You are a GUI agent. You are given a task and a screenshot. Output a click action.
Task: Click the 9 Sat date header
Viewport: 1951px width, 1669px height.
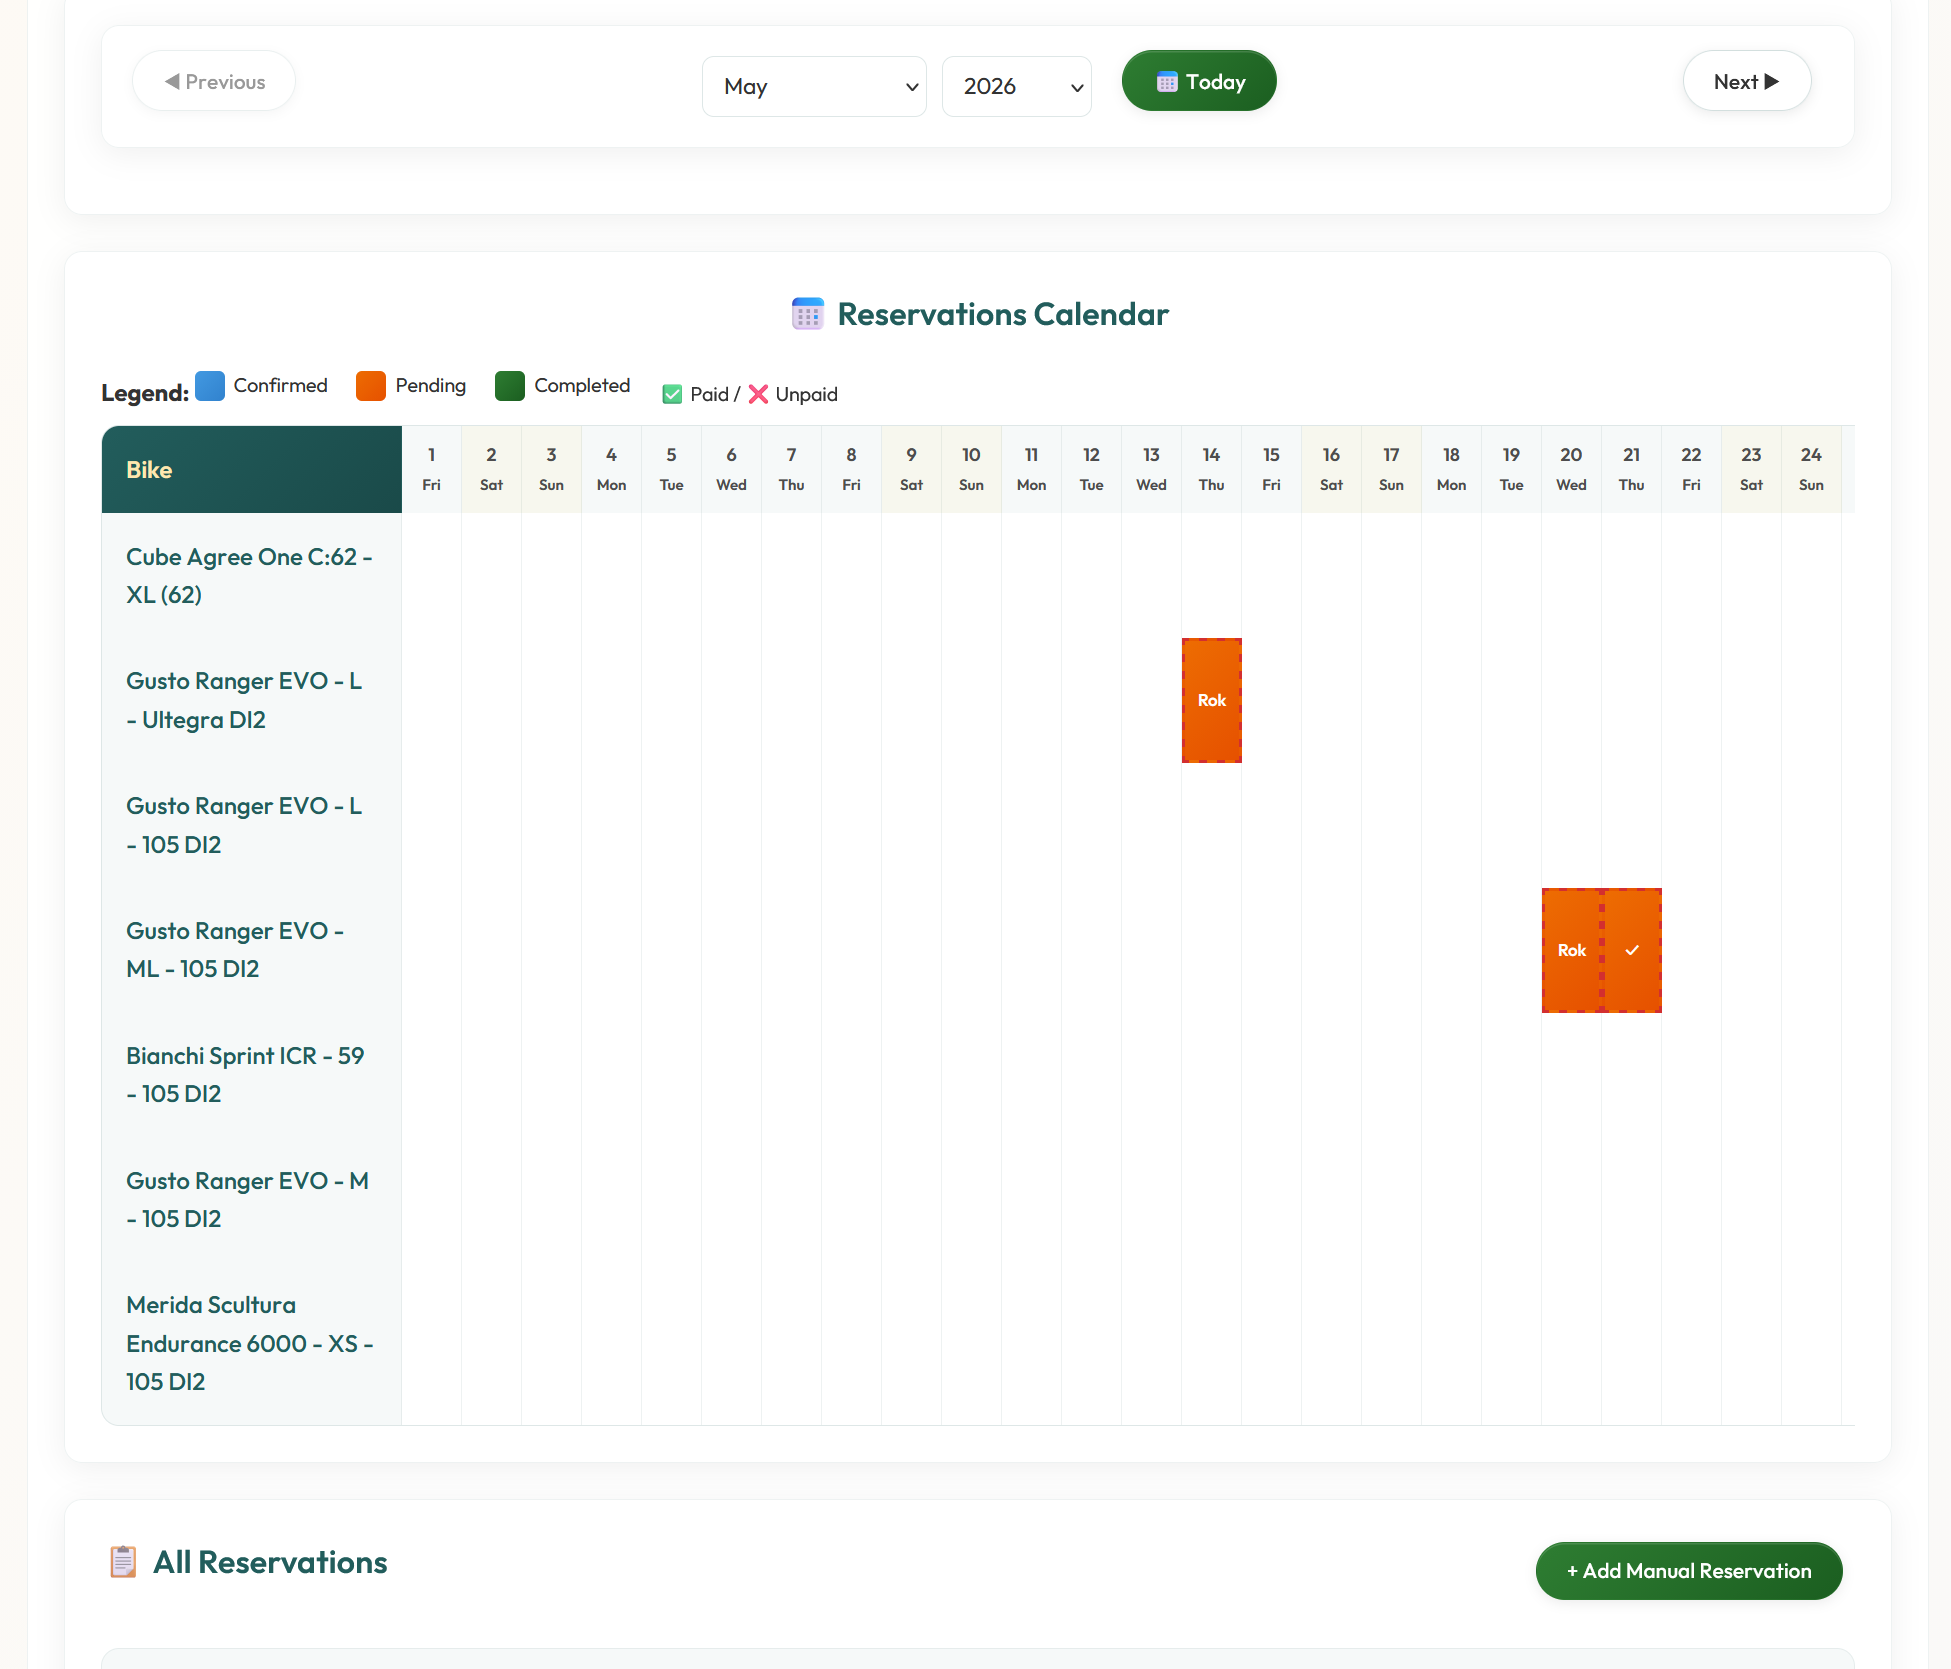(x=912, y=470)
